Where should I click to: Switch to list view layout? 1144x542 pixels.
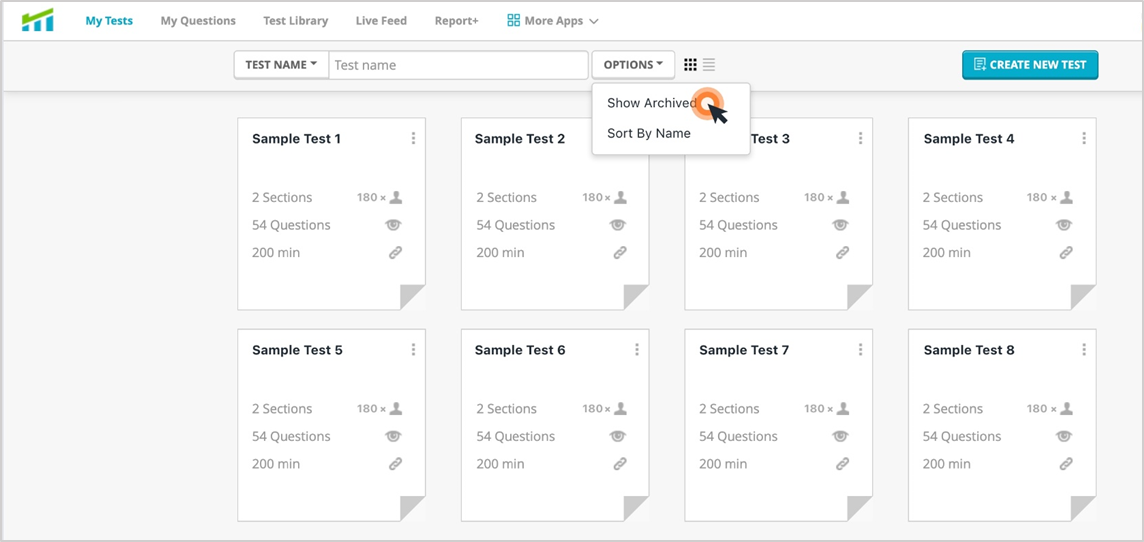pyautogui.click(x=709, y=65)
